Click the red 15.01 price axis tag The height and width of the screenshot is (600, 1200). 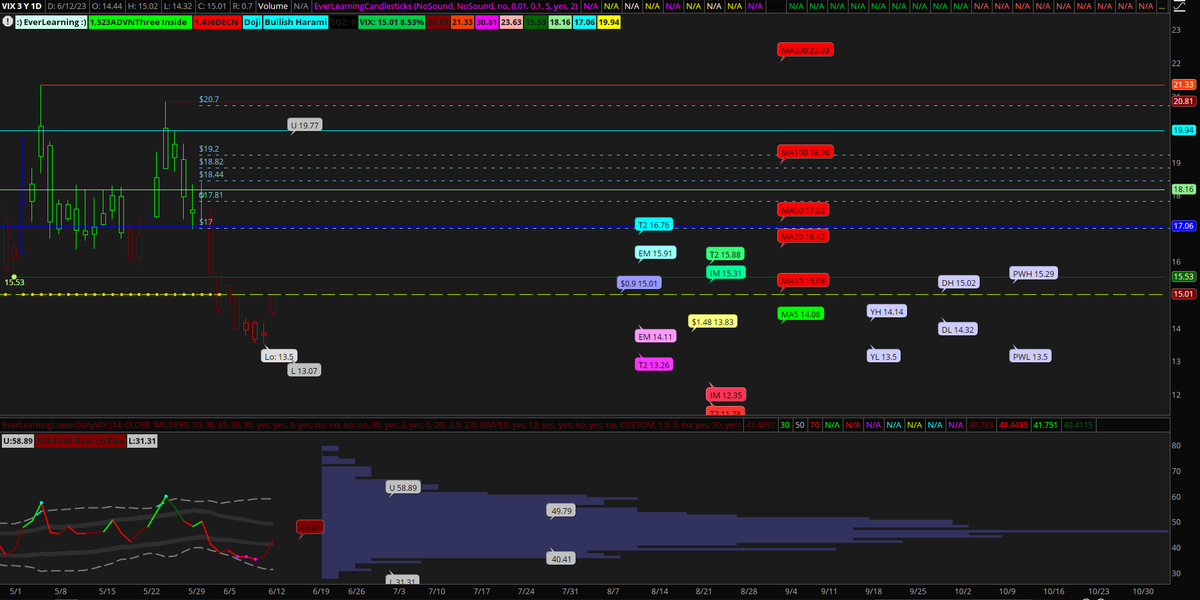pyautogui.click(x=1184, y=294)
